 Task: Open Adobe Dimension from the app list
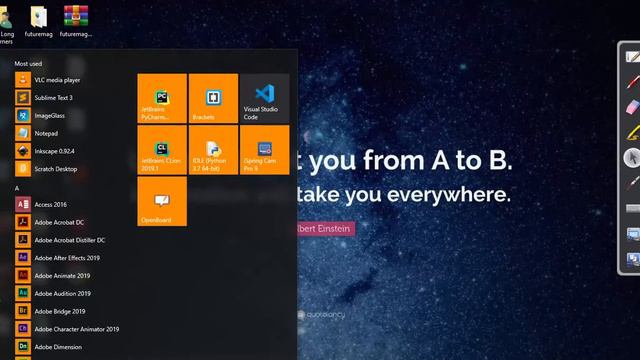pos(67,347)
